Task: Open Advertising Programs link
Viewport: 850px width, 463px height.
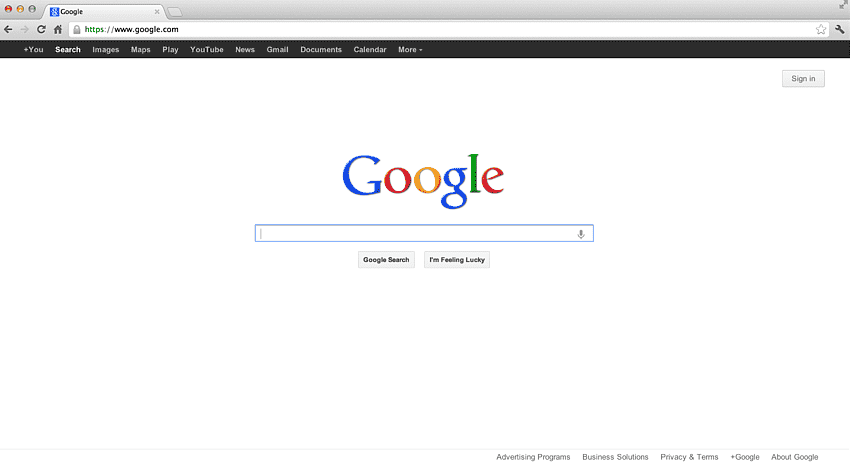Action: click(x=533, y=457)
